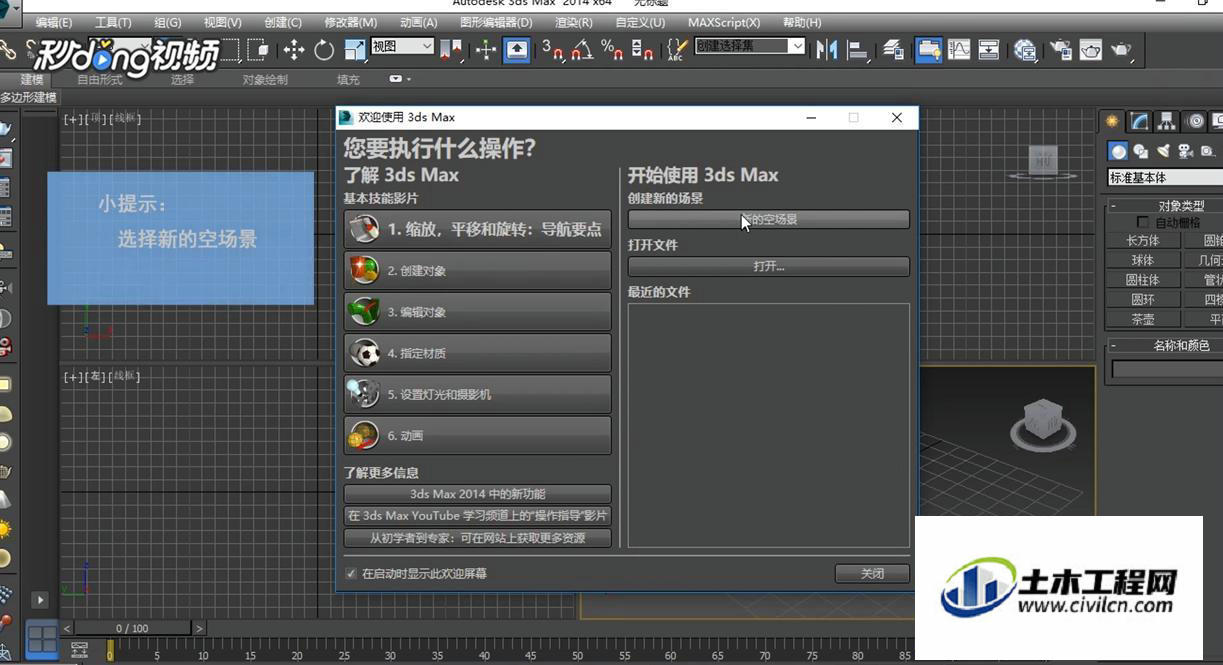Open the MAXScript(X) menu

coord(724,22)
